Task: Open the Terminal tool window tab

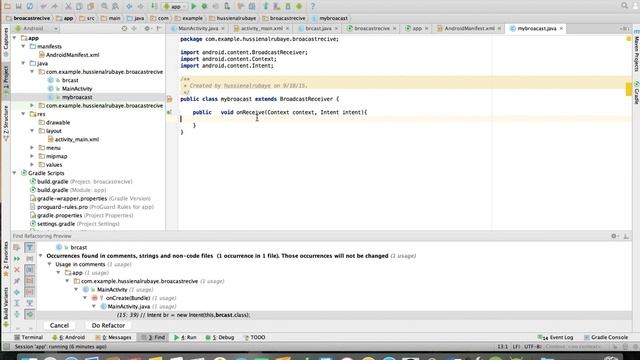Action: pyautogui.click(x=29, y=338)
